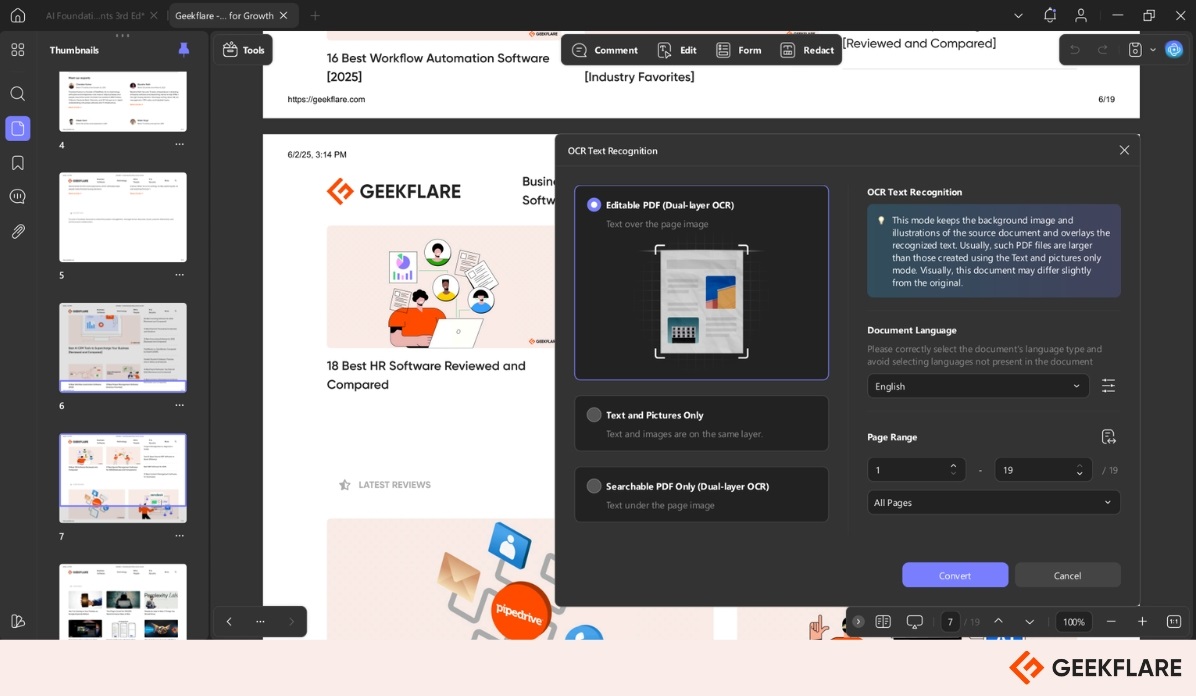Redo the last action

(x=1102, y=50)
